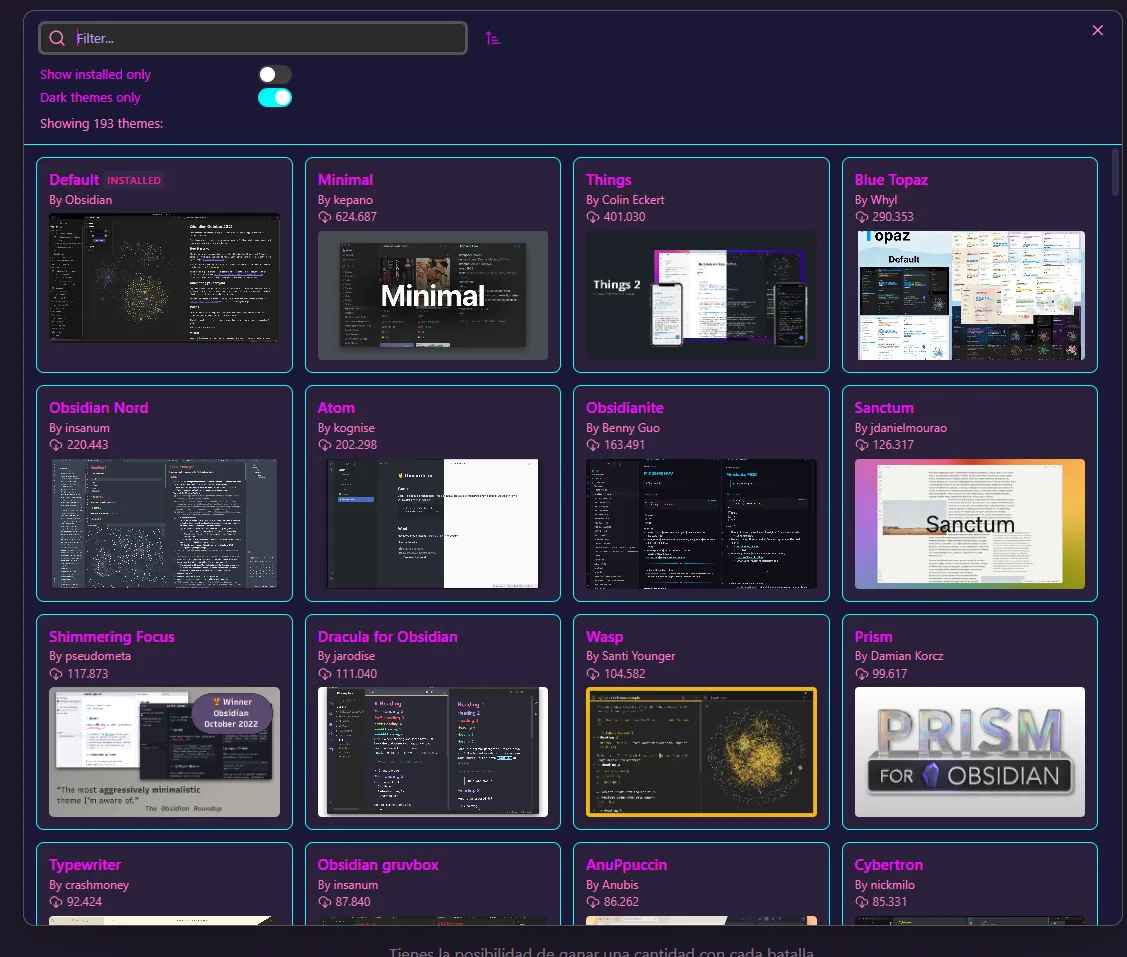
Task: Click the Wasp download count icon
Action: pyautogui.click(x=593, y=674)
